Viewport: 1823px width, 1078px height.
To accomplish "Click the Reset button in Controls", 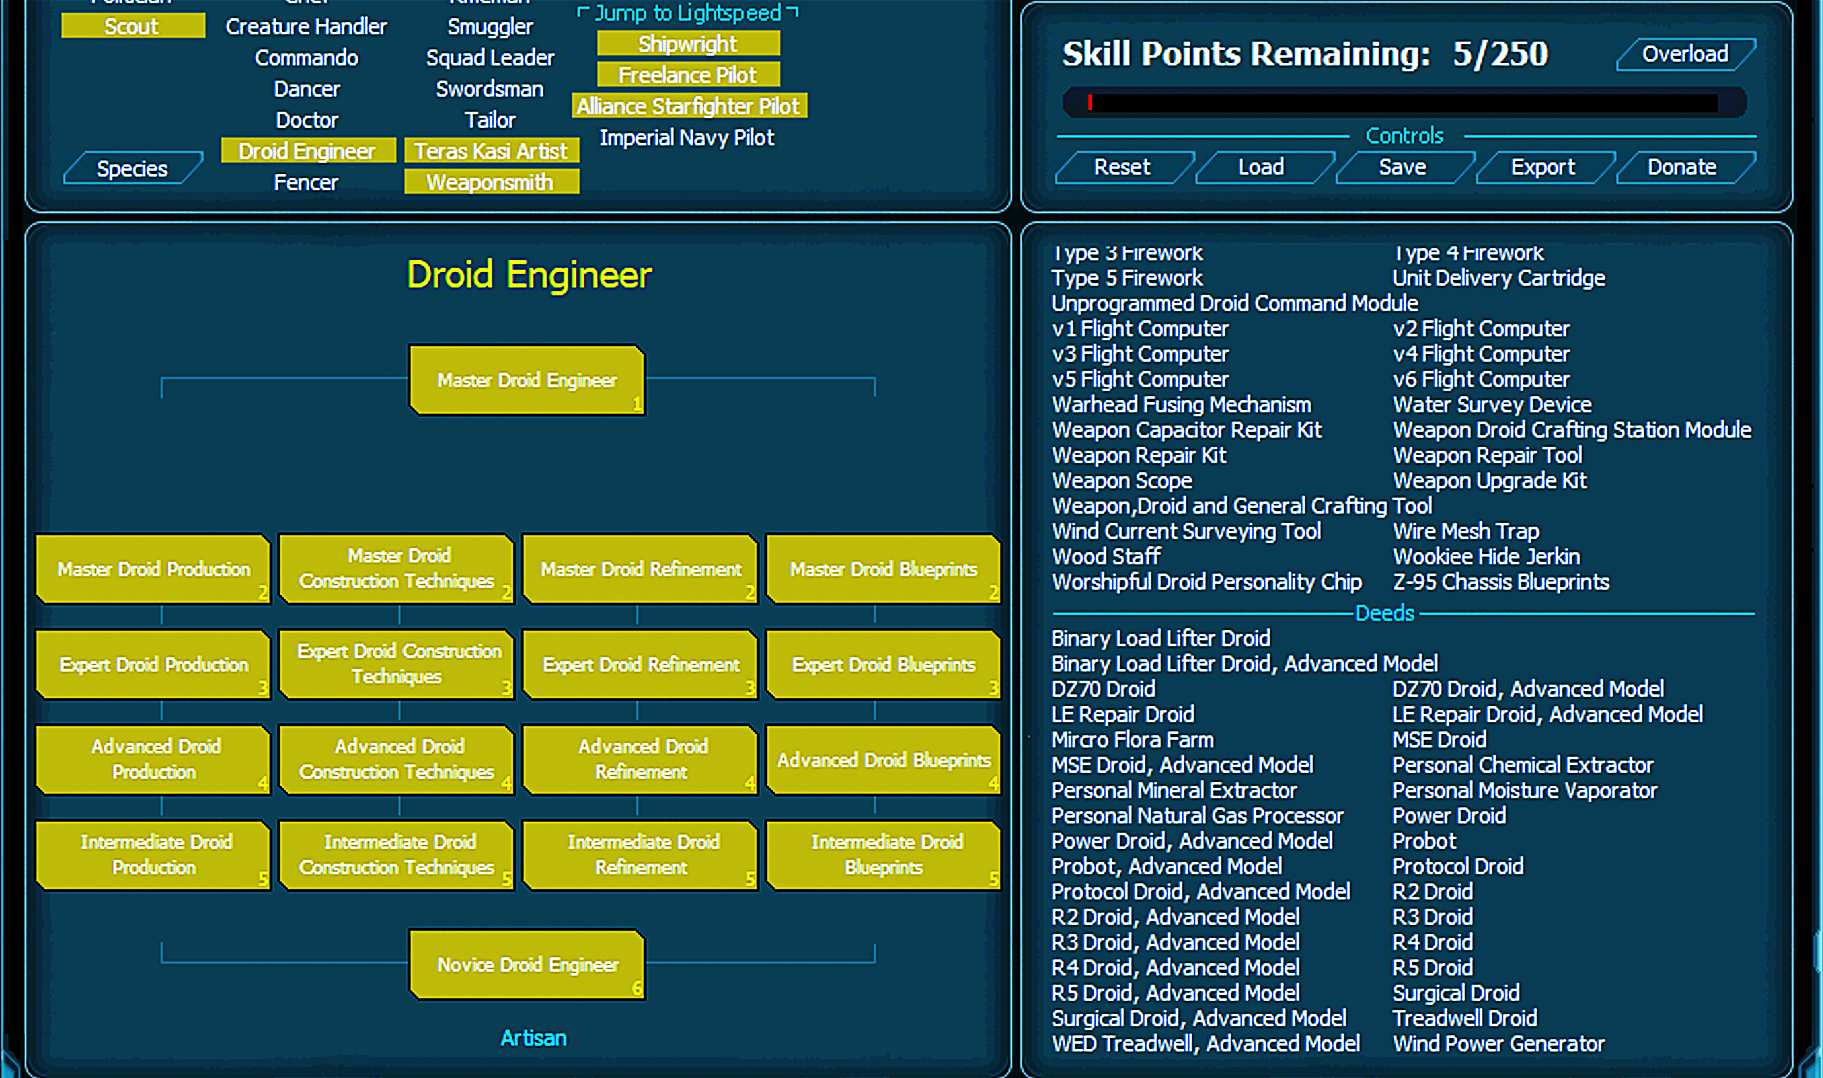I will tap(1122, 167).
